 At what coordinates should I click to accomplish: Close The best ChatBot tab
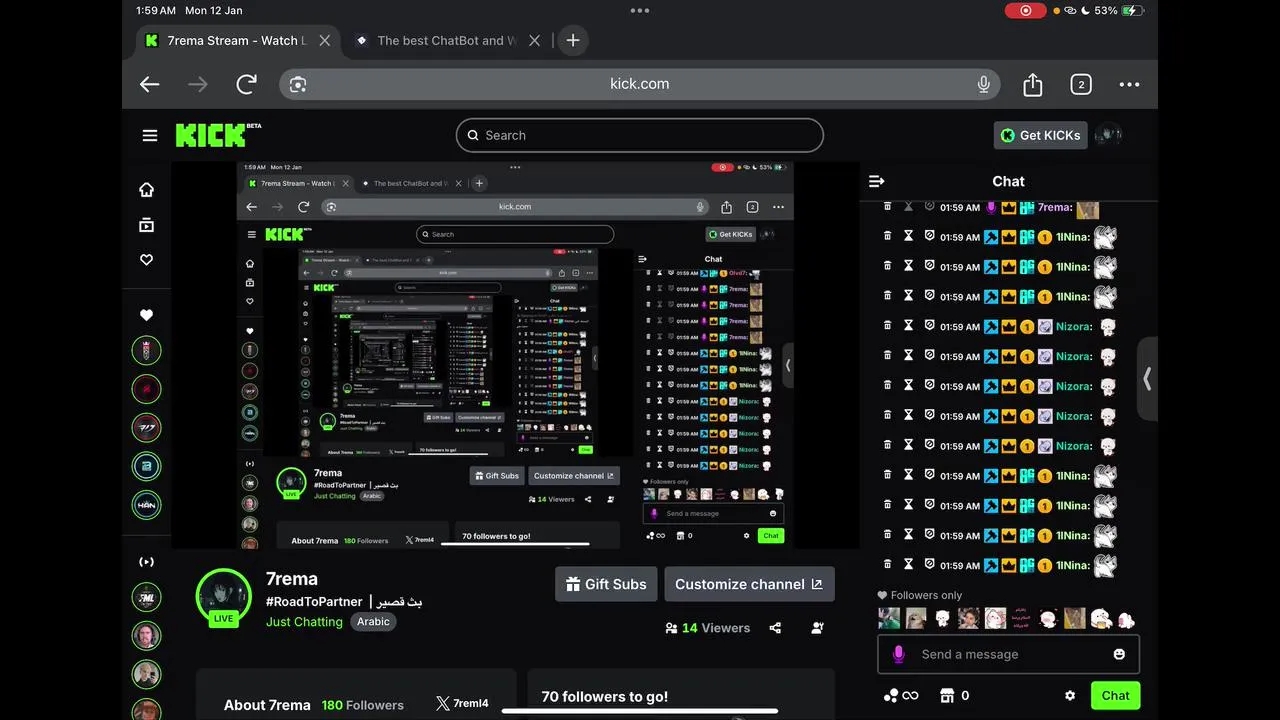click(535, 41)
